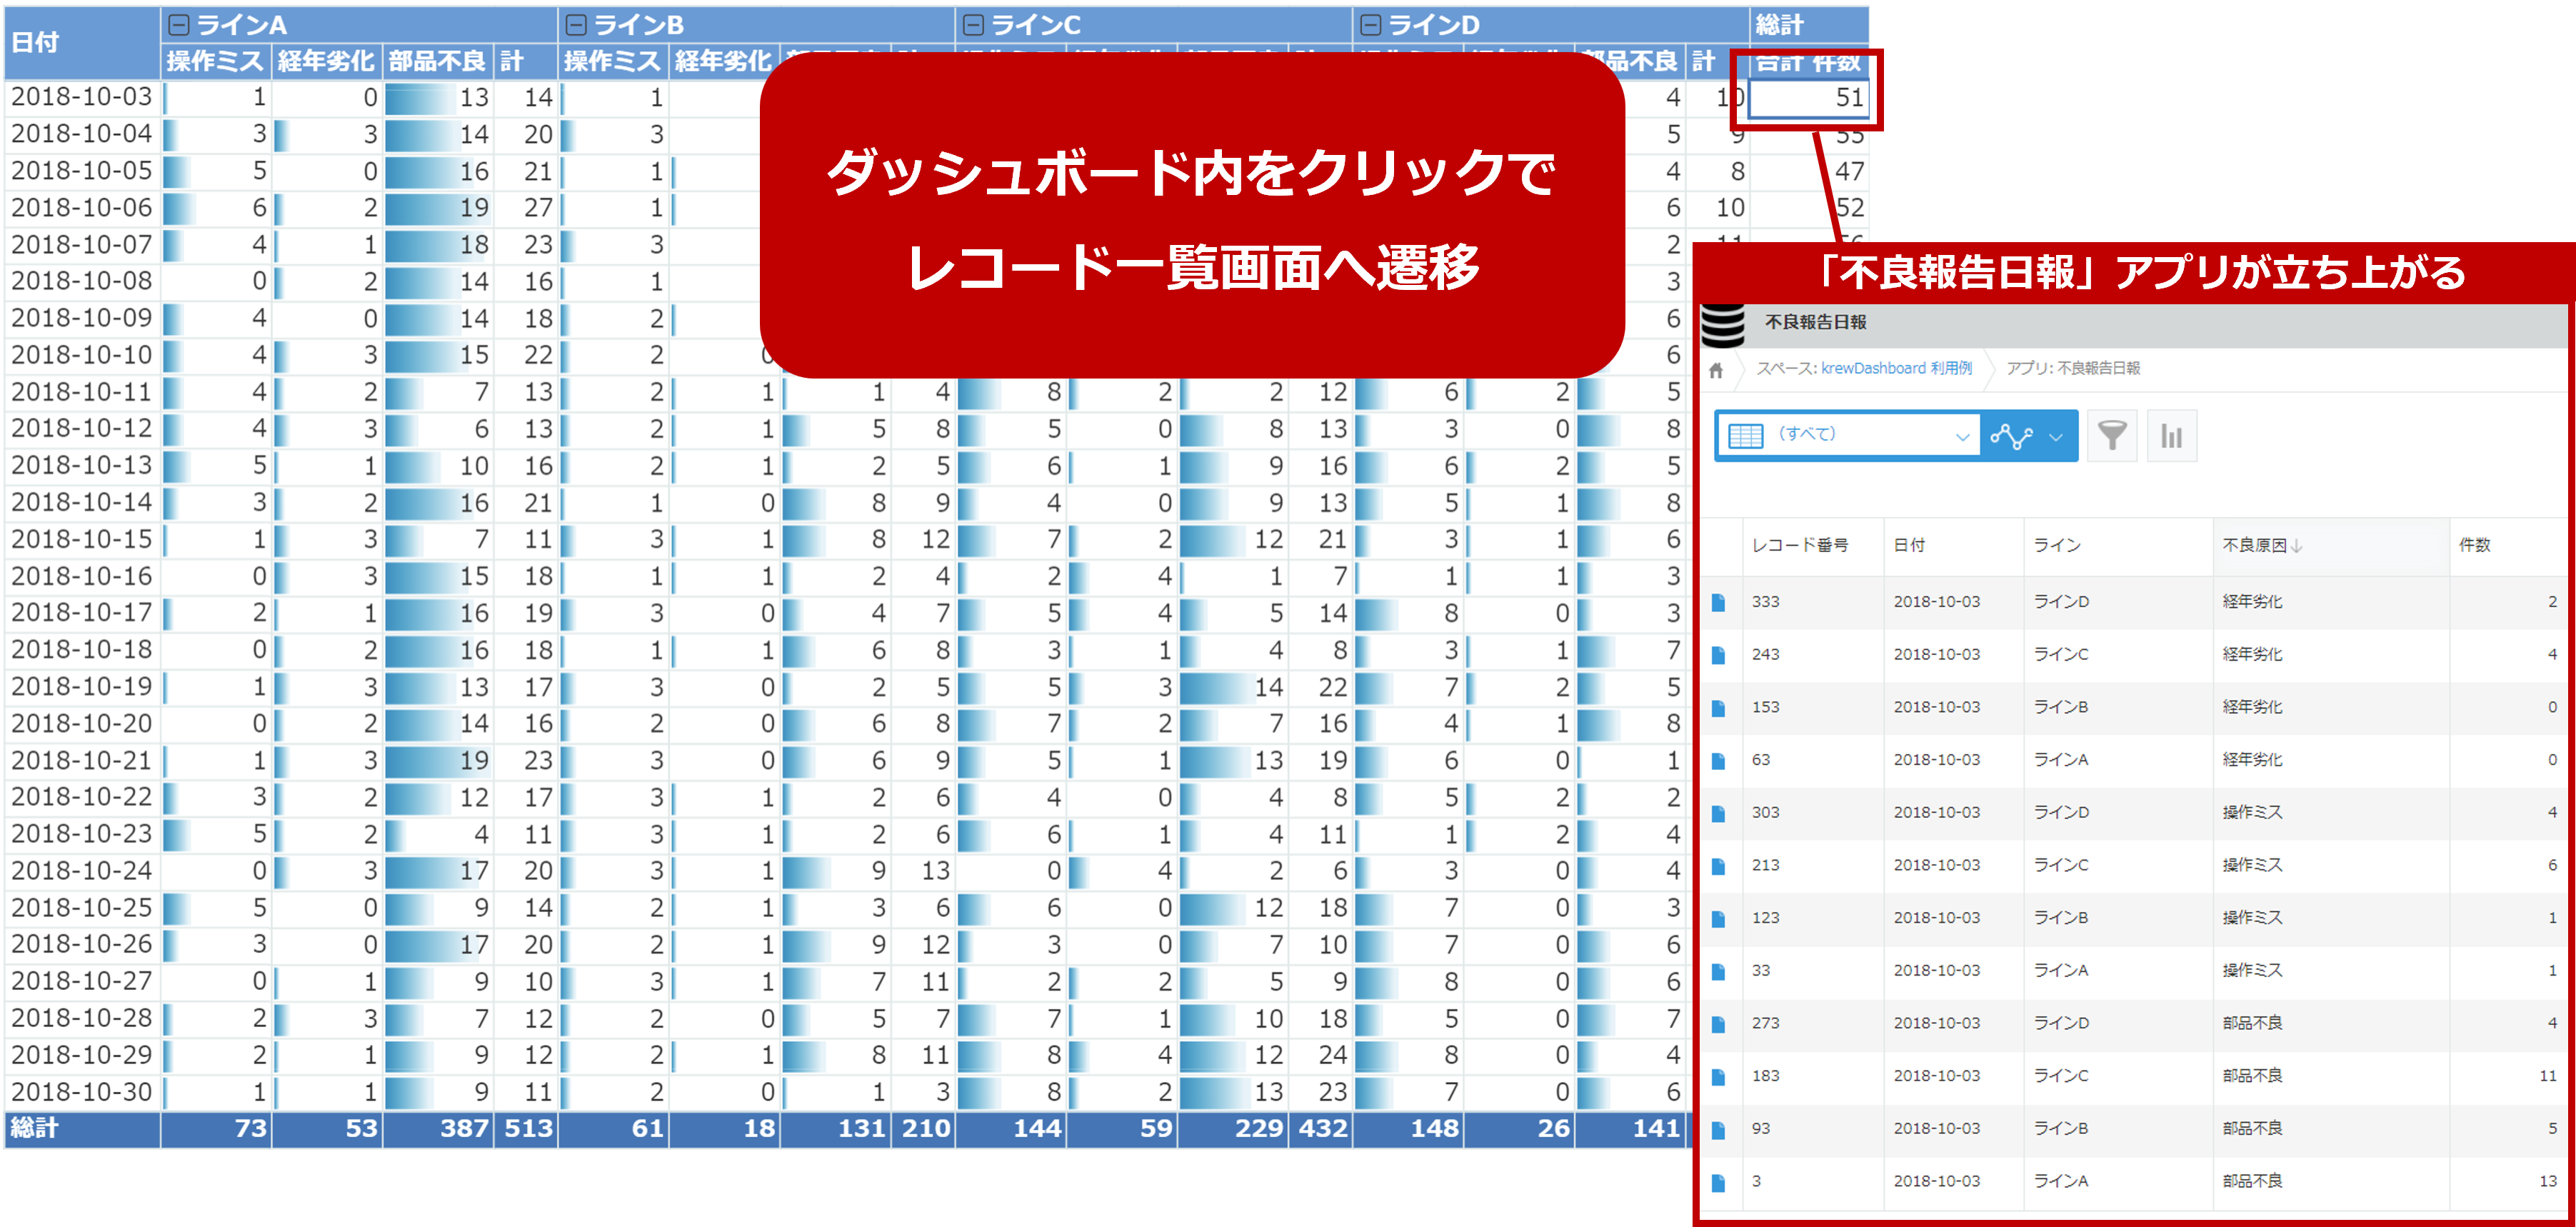Open the bar chart aggregate icon

pos(2171,436)
